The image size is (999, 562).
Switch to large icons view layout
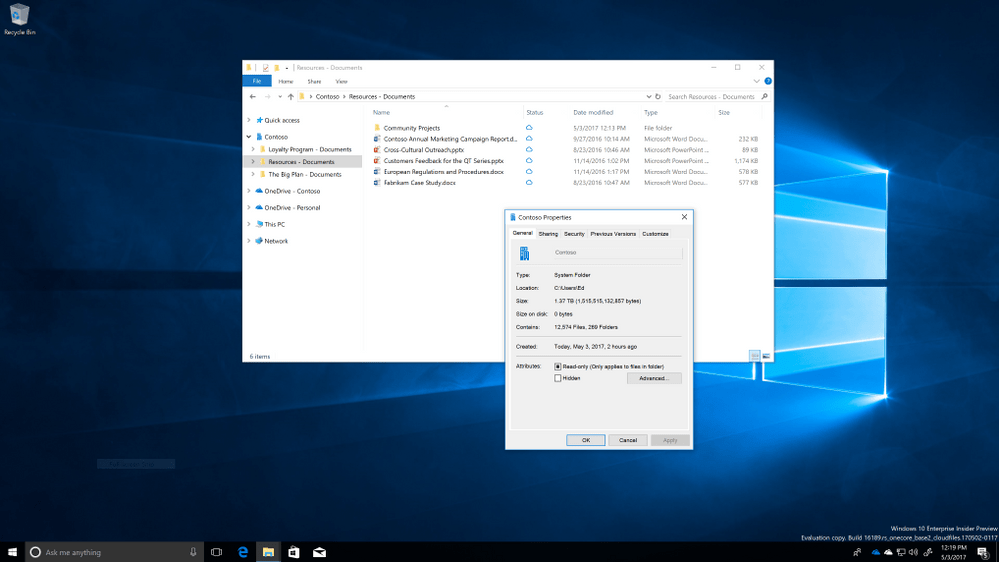pyautogui.click(x=766, y=356)
